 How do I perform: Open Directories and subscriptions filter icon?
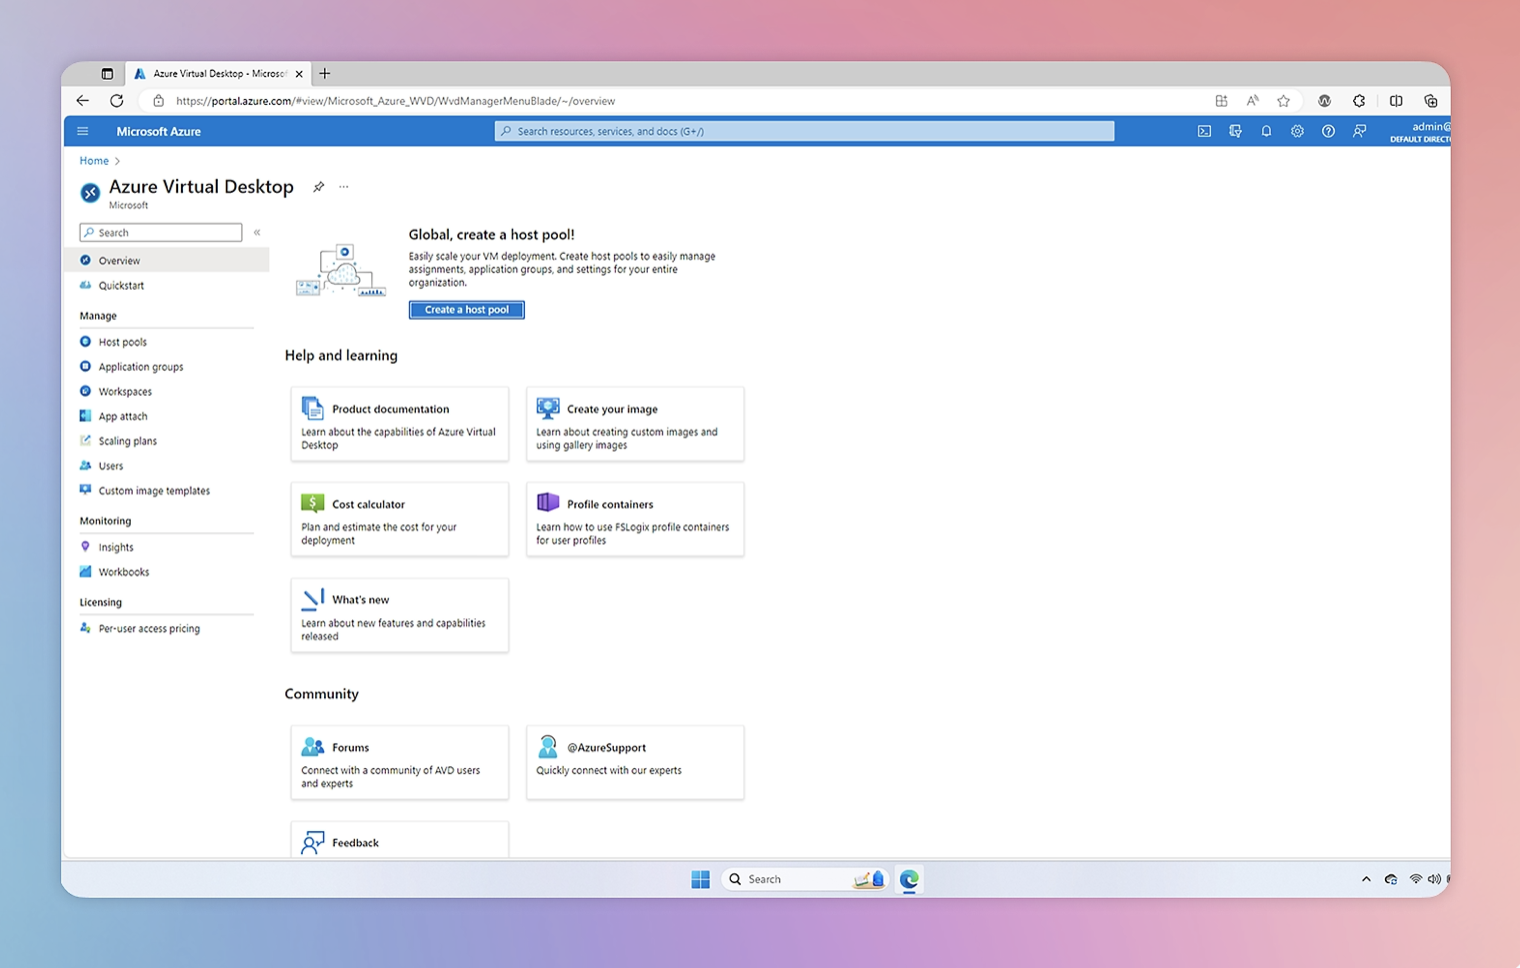coord(1235,131)
